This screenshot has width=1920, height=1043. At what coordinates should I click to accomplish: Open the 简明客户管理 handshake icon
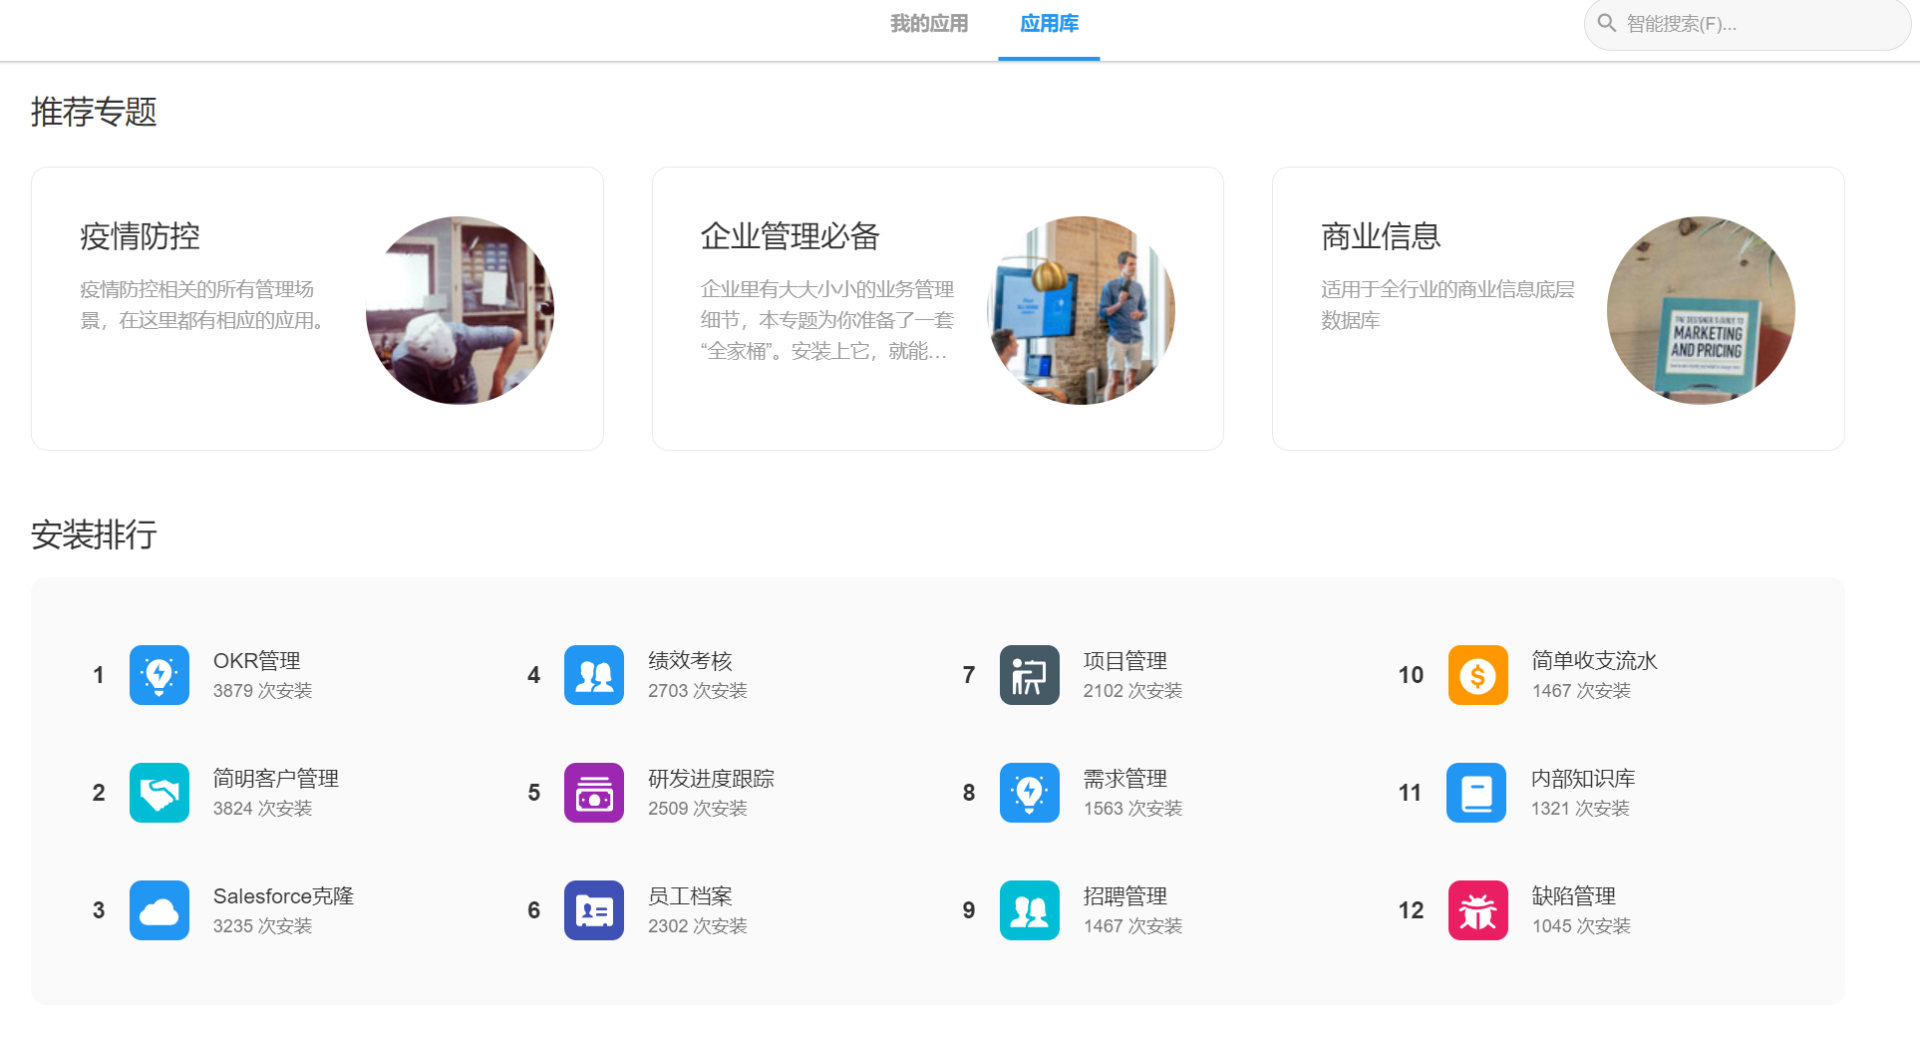point(159,793)
